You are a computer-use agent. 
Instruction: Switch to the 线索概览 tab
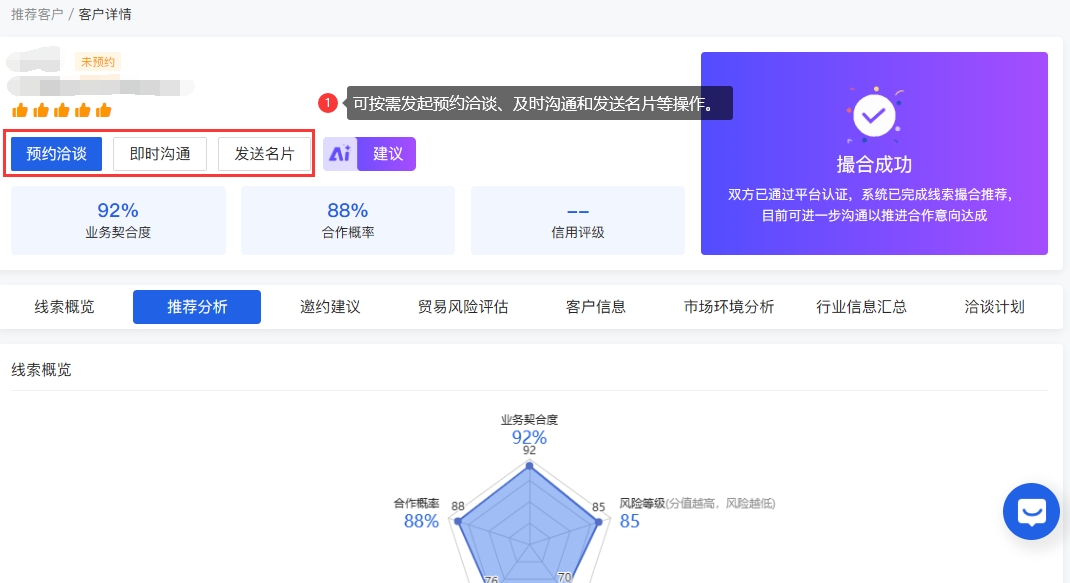pyautogui.click(x=65, y=307)
